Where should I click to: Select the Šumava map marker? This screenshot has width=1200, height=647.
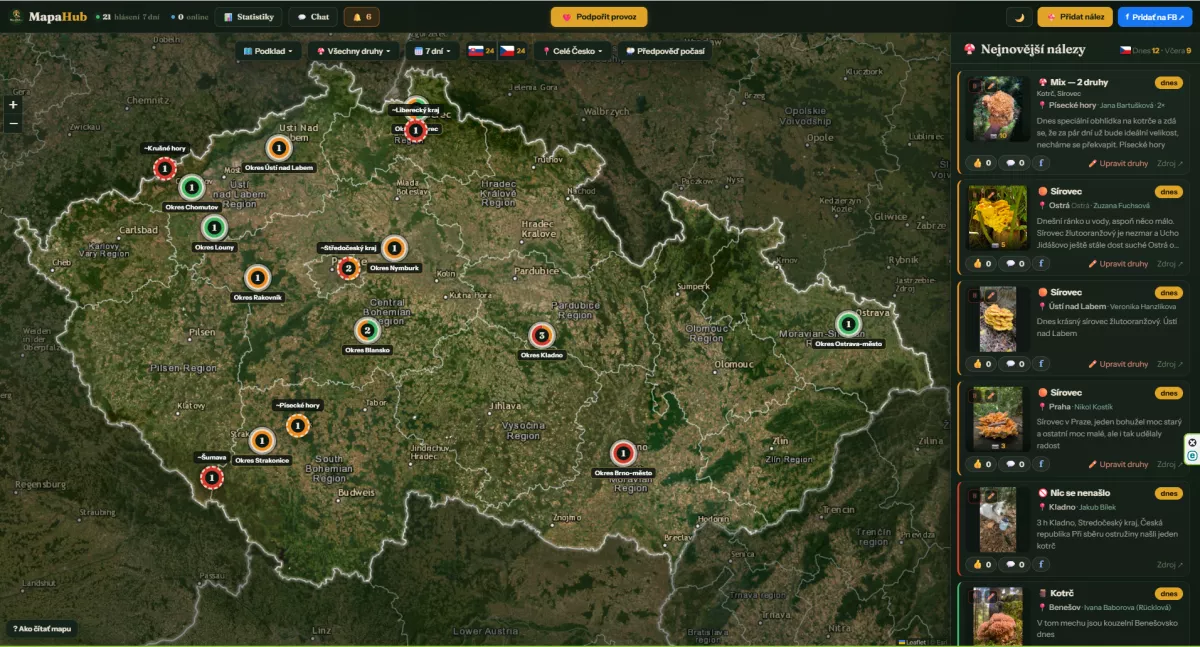211,477
